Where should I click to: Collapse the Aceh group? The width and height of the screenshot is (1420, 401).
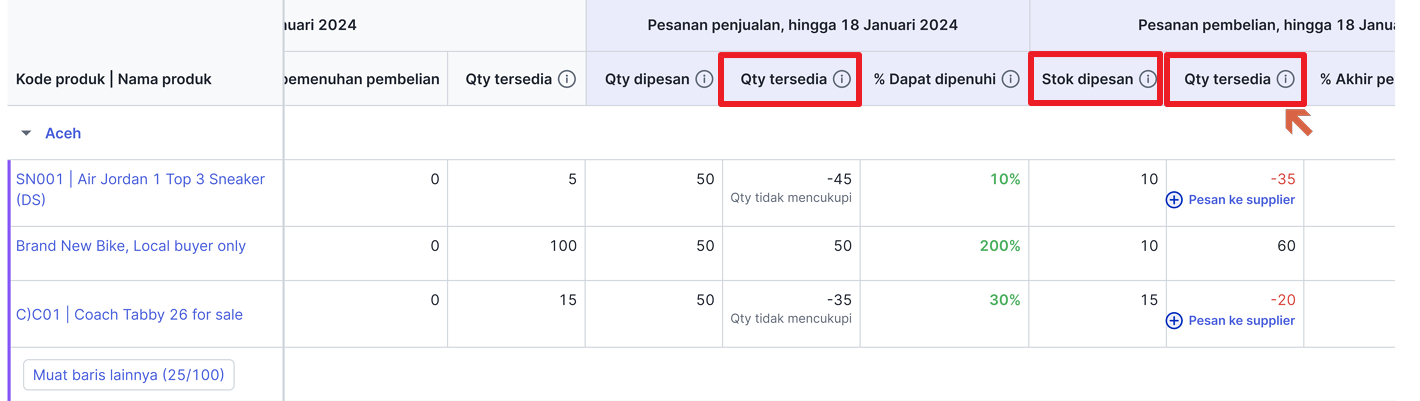27,133
